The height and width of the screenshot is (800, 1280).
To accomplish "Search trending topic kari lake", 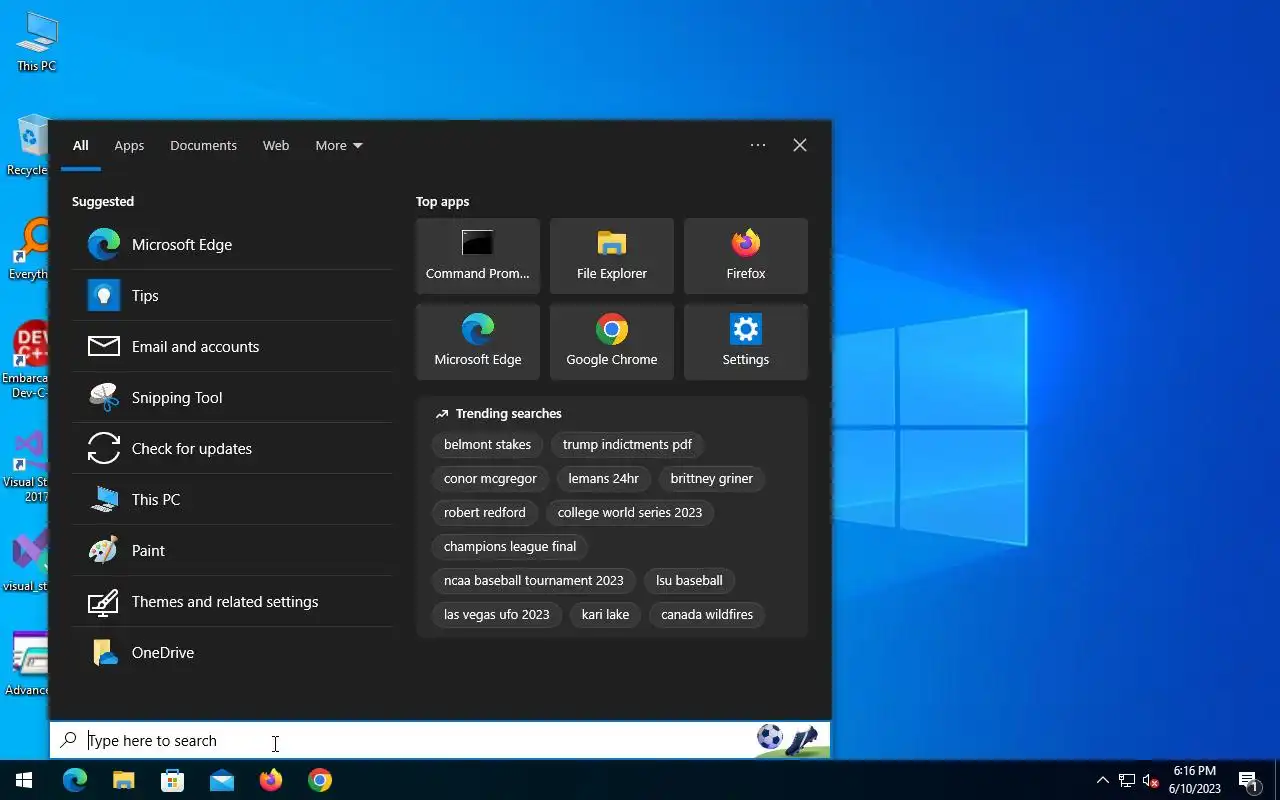I will pyautogui.click(x=606, y=614).
